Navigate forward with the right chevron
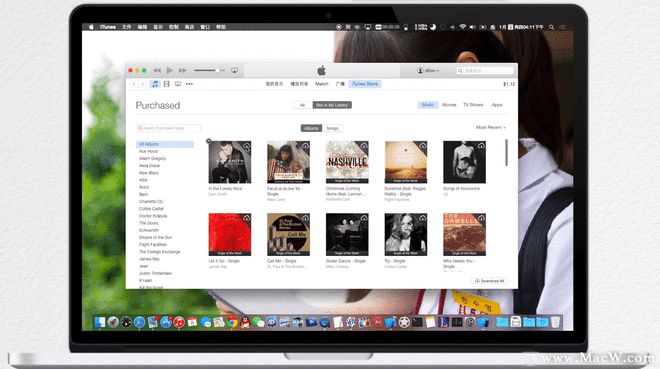The width and height of the screenshot is (660, 369). tap(142, 84)
